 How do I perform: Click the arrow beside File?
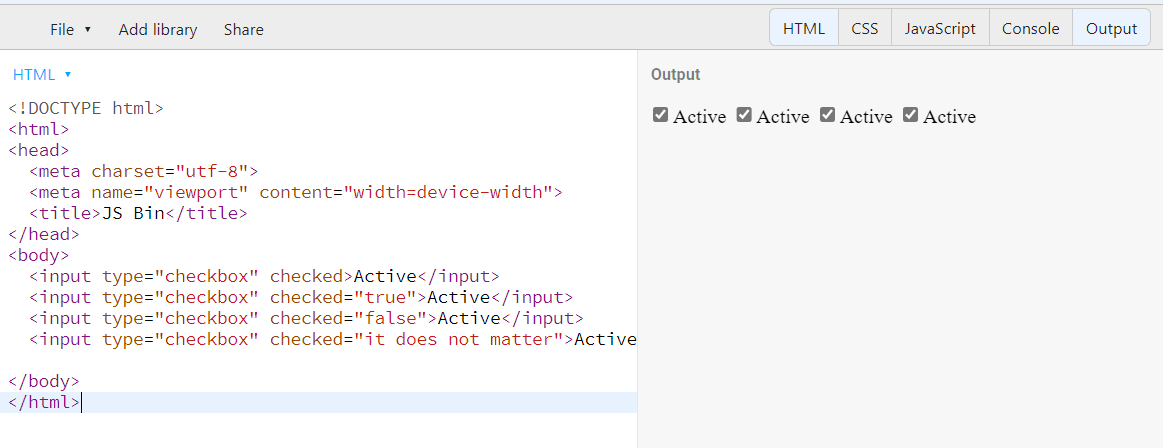pos(88,30)
